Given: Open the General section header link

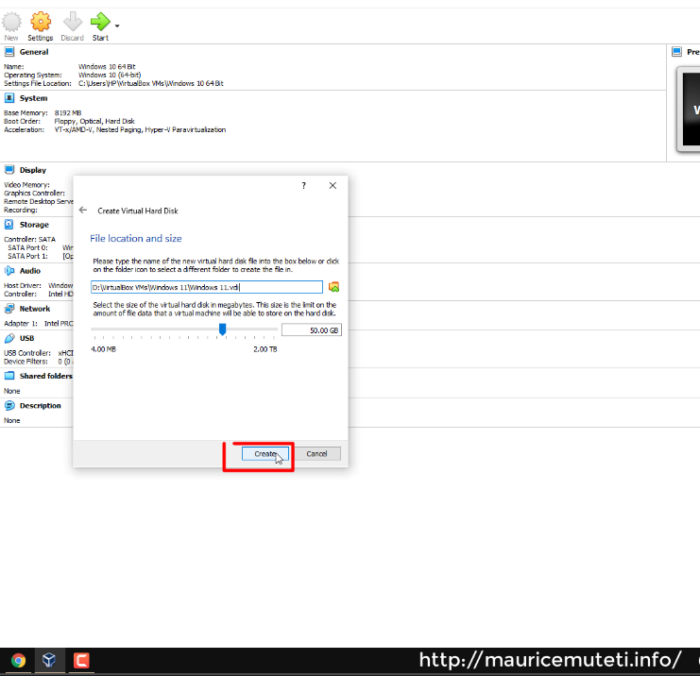Looking at the screenshot, I should point(34,52).
